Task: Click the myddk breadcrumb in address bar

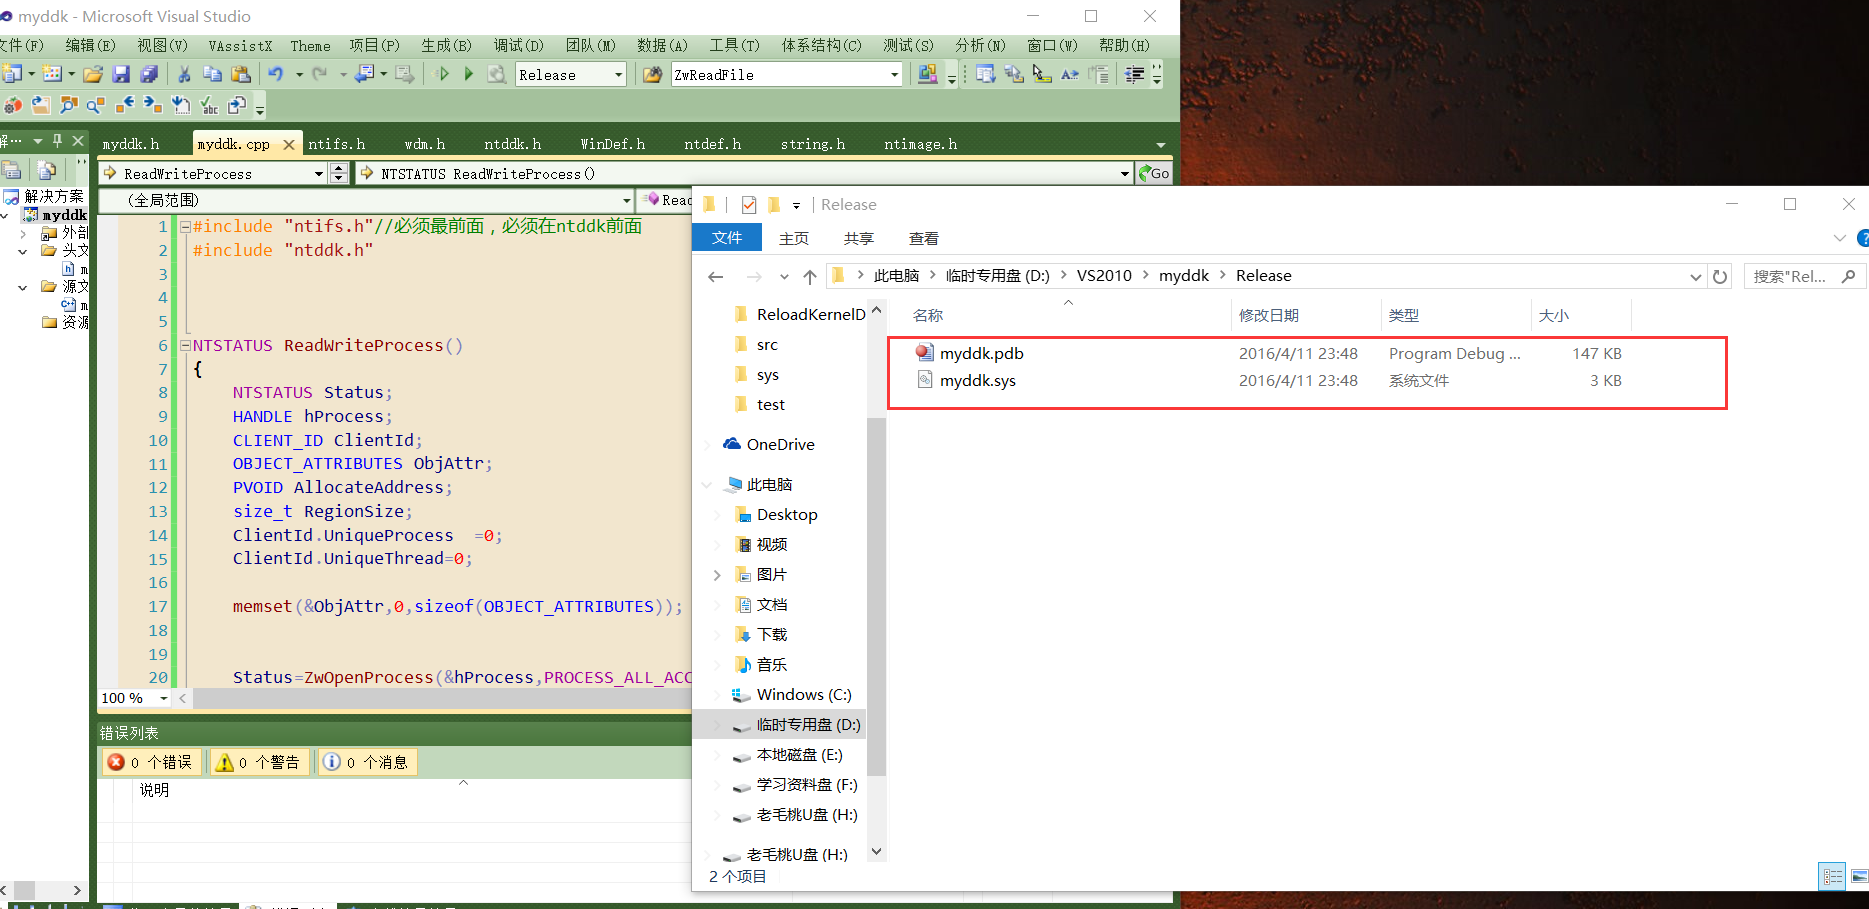Action: coord(1184,276)
